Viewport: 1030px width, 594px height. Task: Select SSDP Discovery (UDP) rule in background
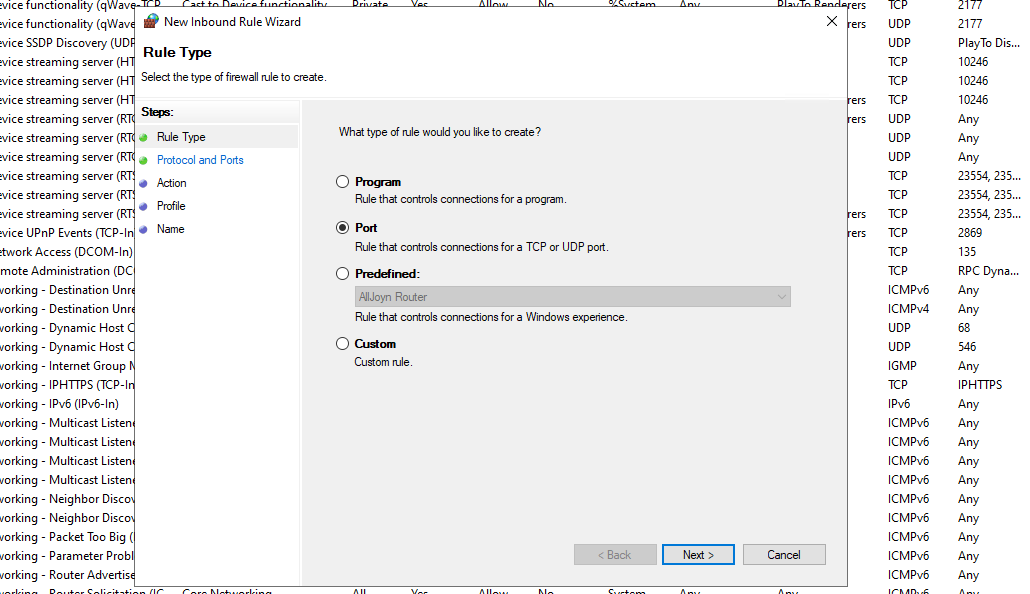click(x=67, y=43)
